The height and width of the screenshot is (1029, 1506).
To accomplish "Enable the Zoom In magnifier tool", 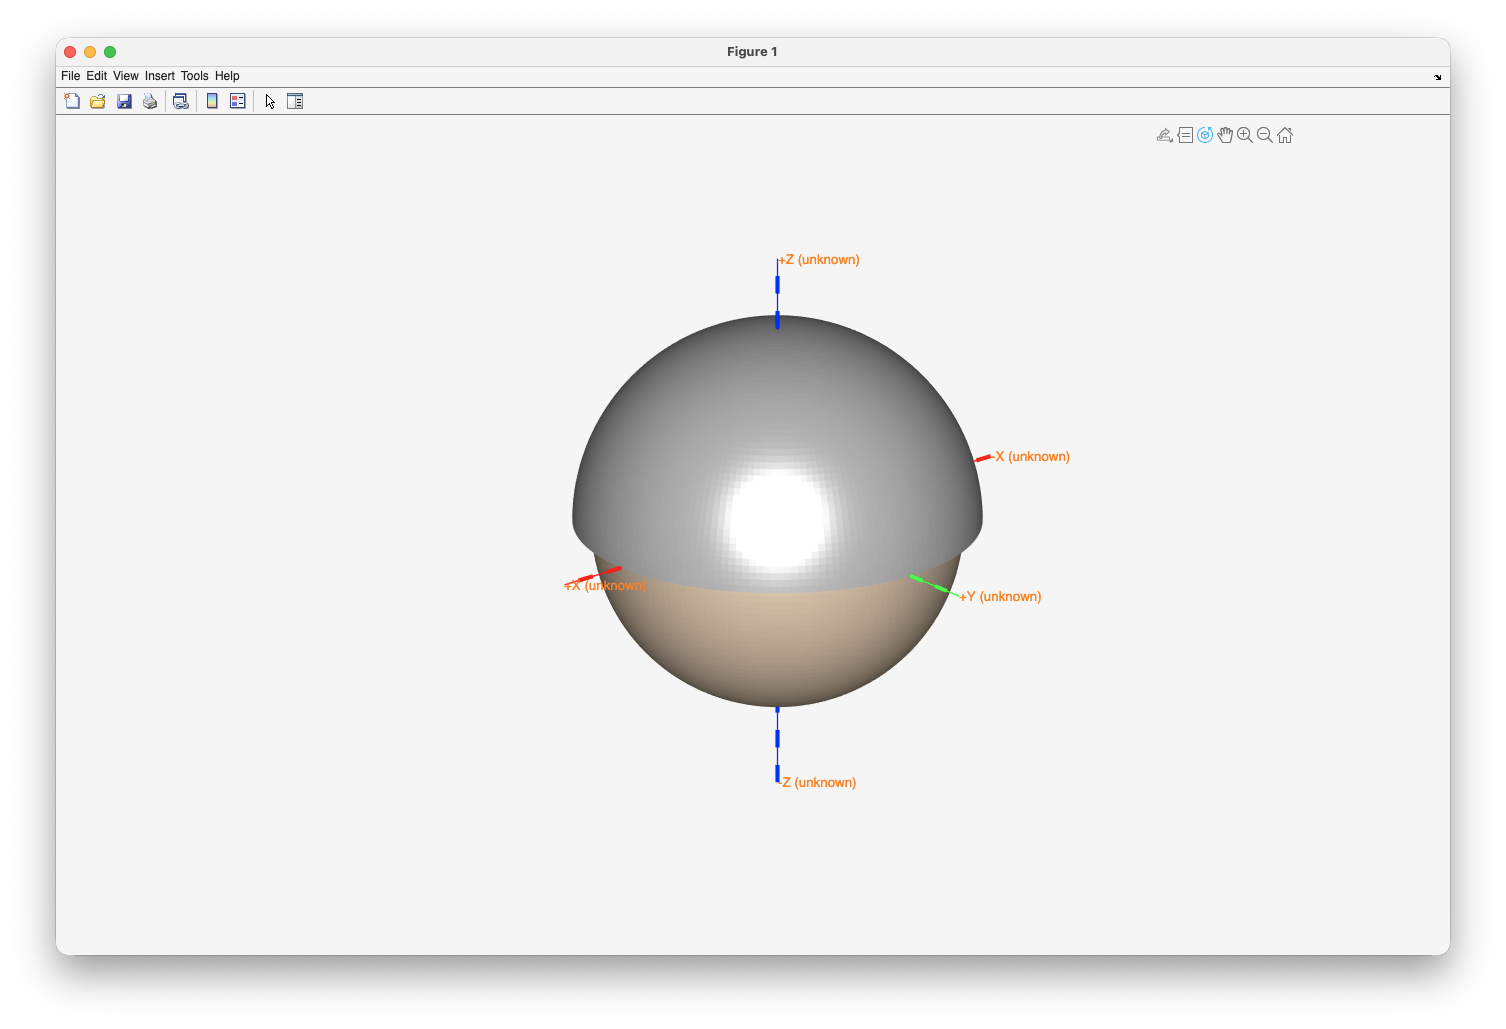I will 1245,135.
